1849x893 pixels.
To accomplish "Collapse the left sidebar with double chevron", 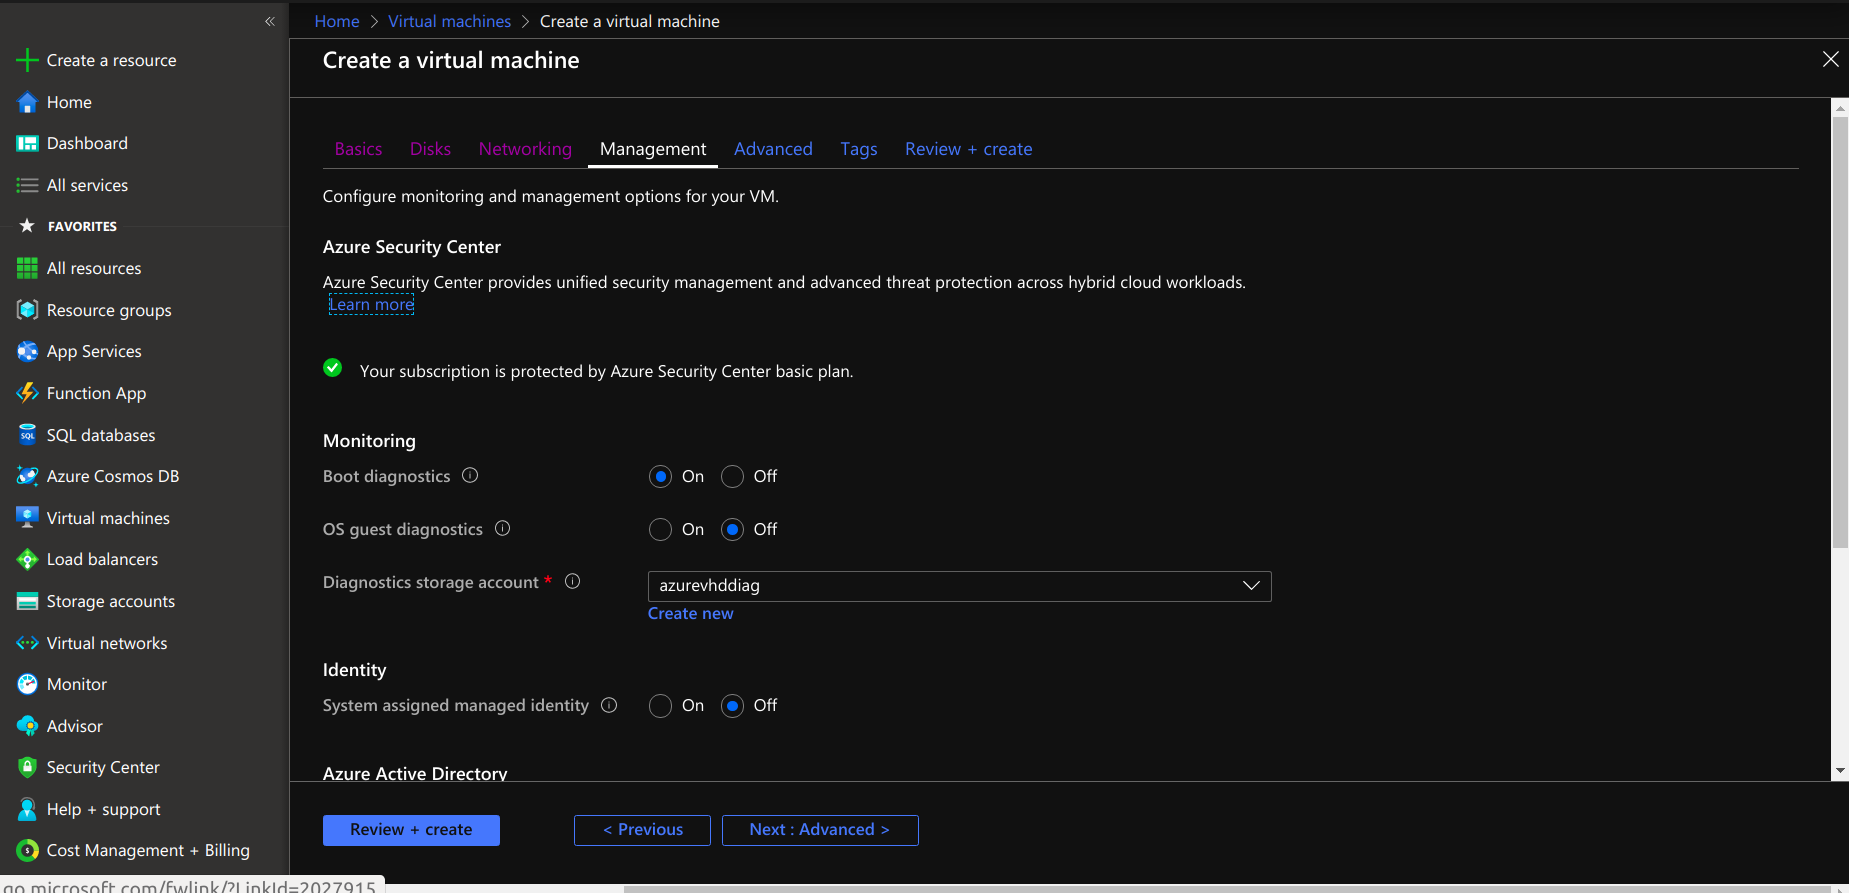I will (x=269, y=21).
